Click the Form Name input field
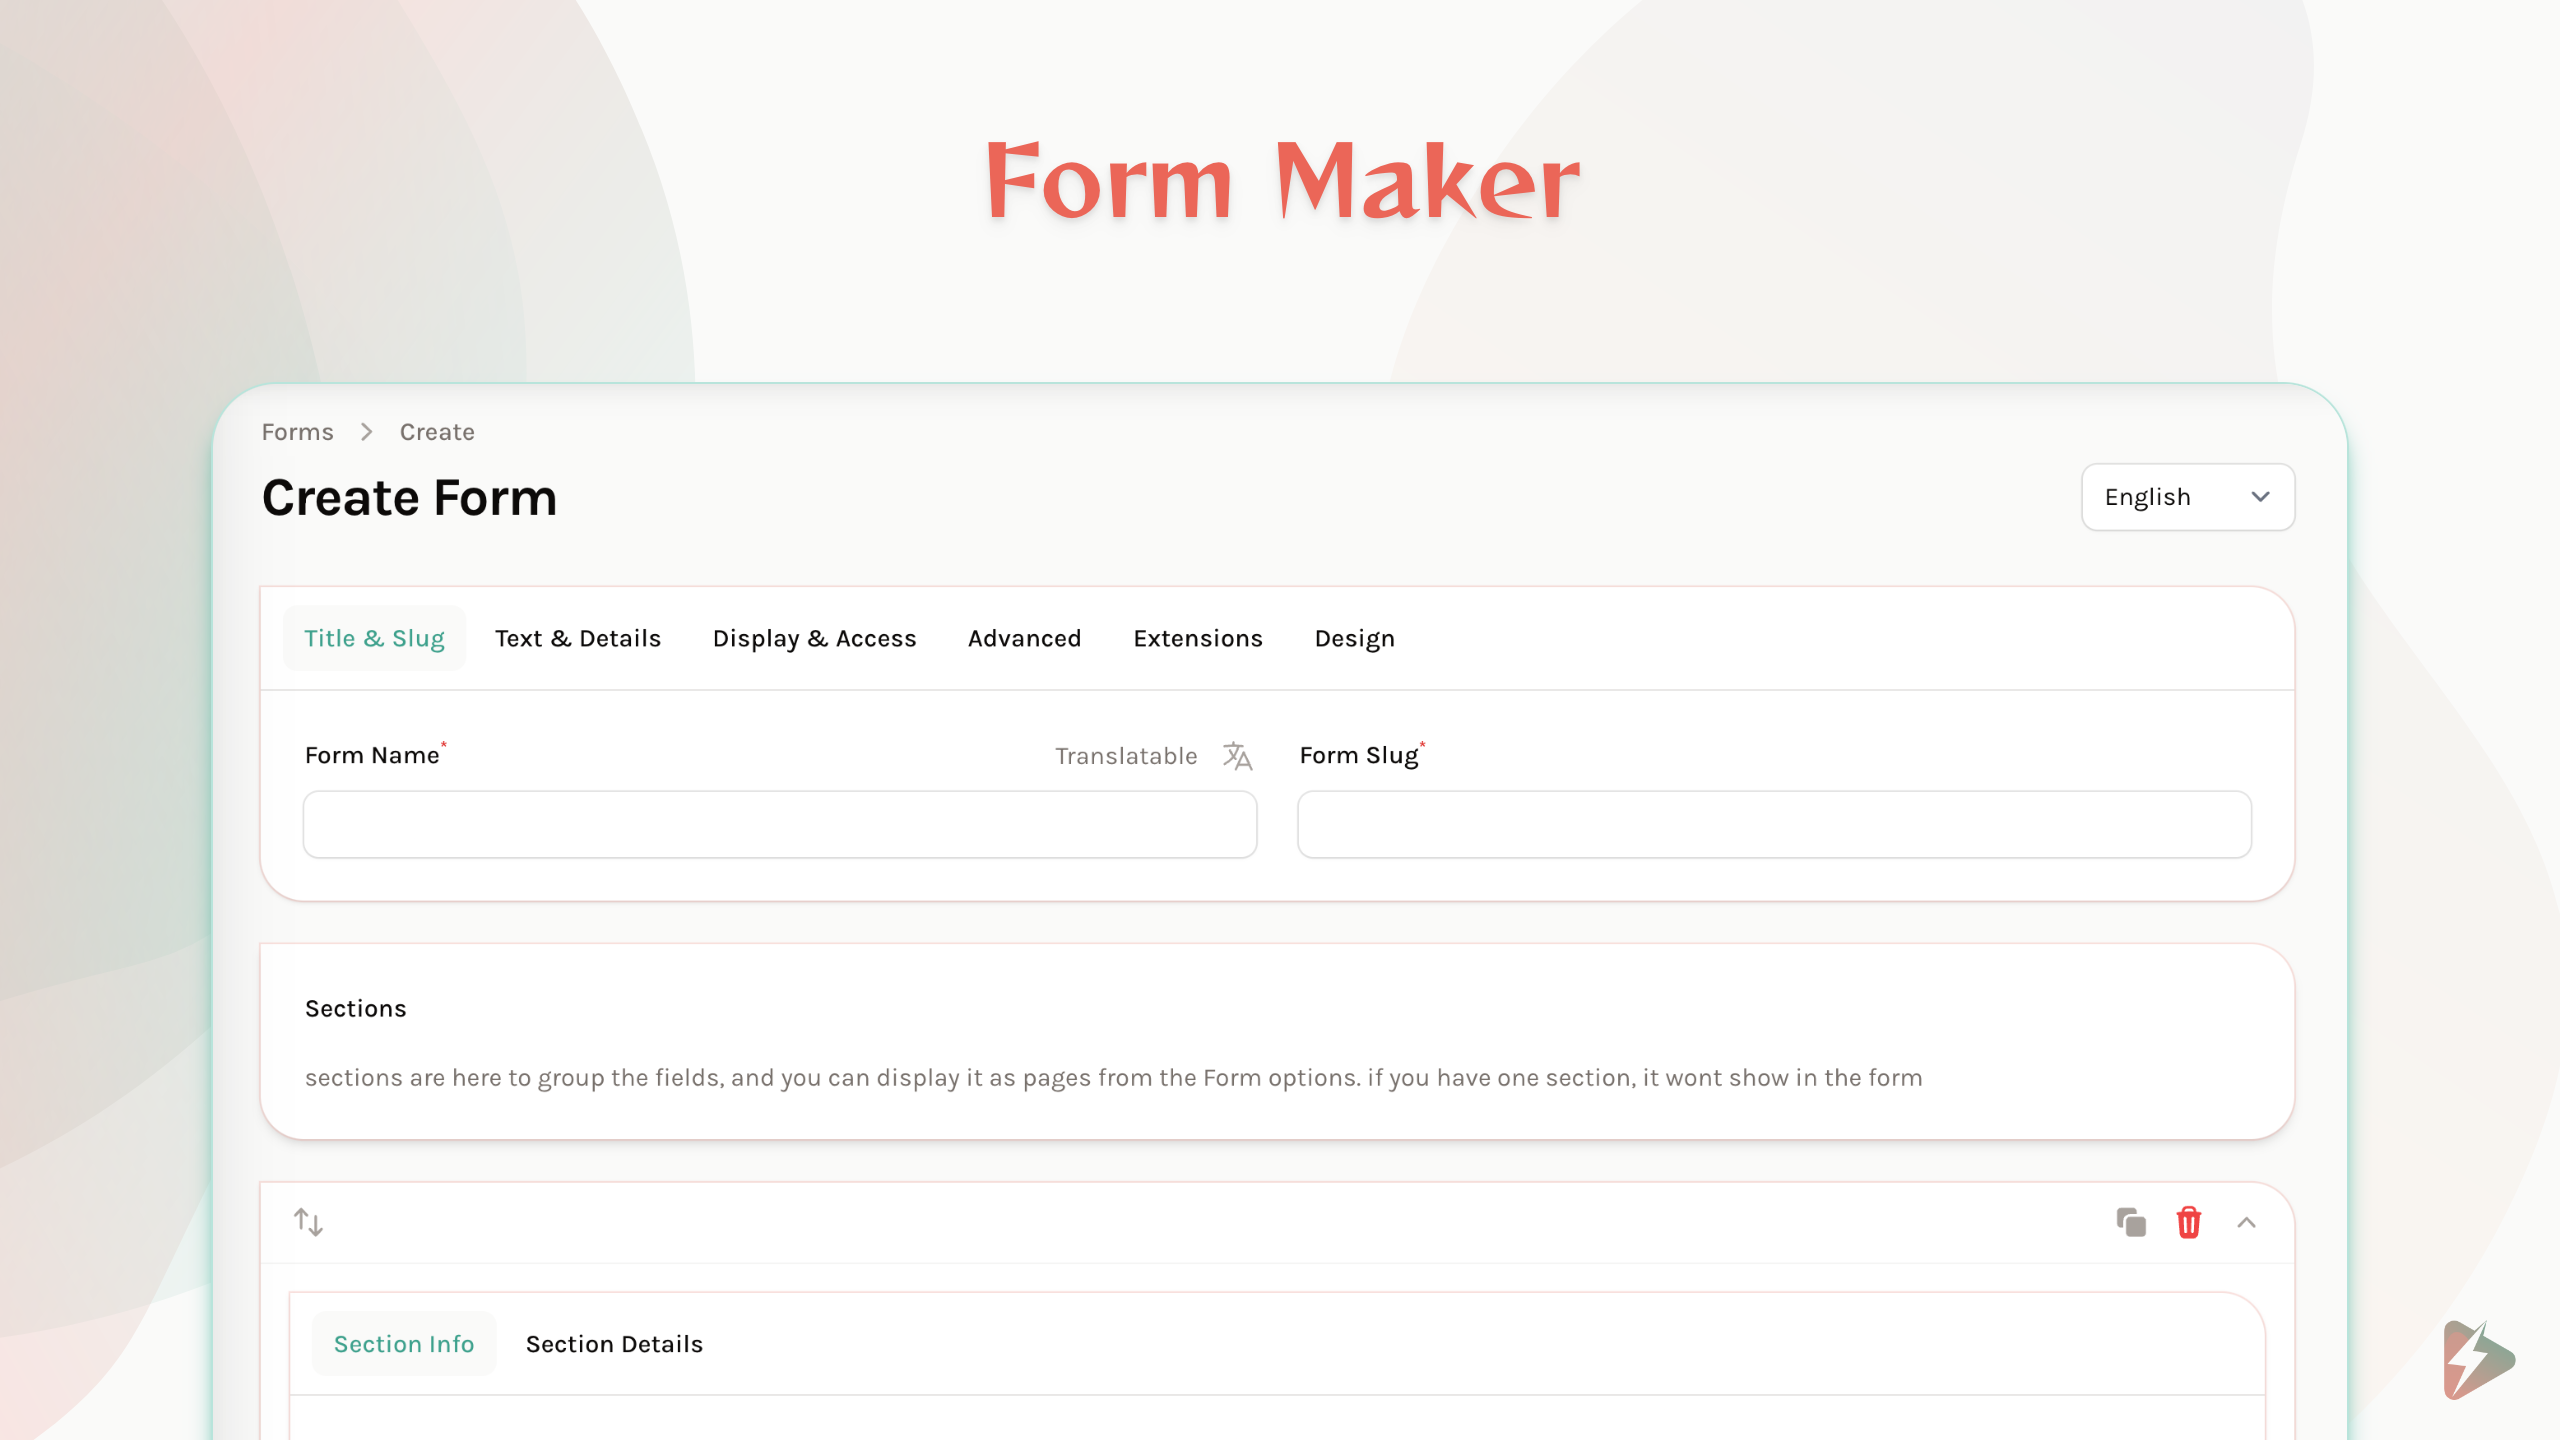The image size is (2560, 1440). [x=779, y=823]
